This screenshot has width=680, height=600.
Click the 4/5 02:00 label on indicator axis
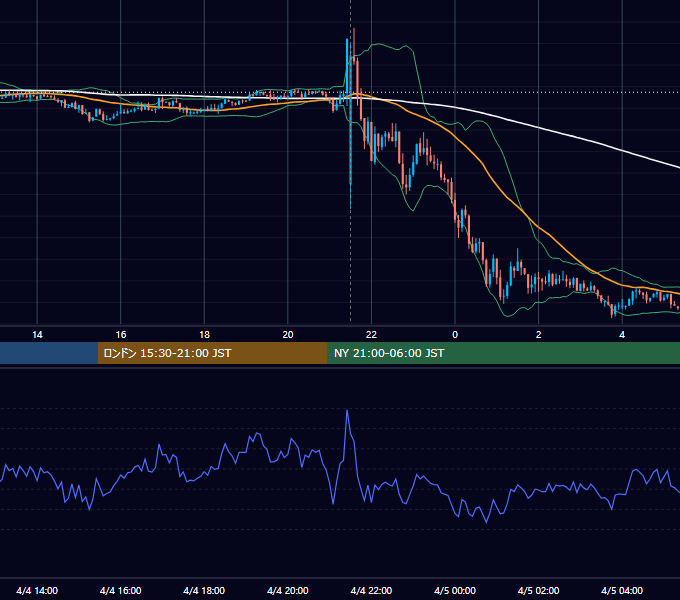538,590
